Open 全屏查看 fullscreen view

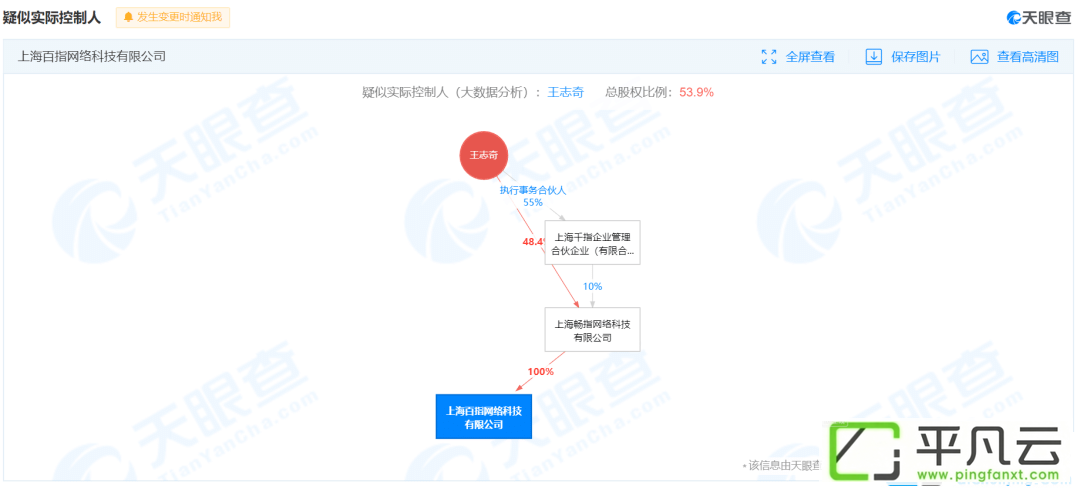pos(810,57)
